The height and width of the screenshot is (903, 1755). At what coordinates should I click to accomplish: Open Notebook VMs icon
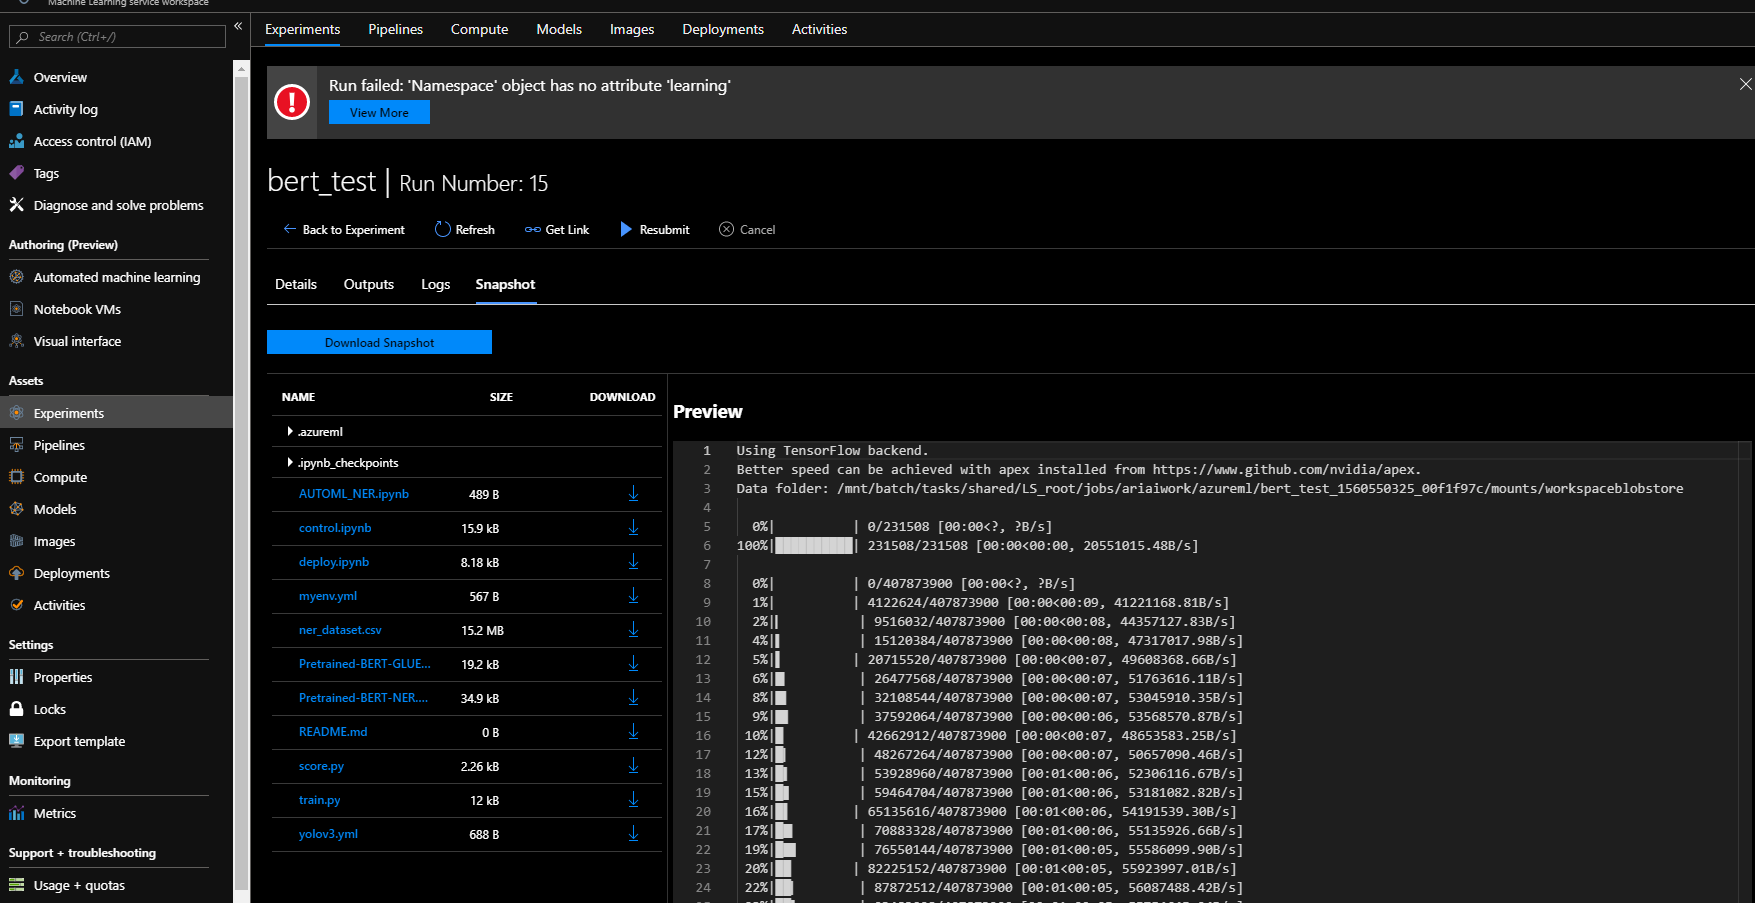17,309
